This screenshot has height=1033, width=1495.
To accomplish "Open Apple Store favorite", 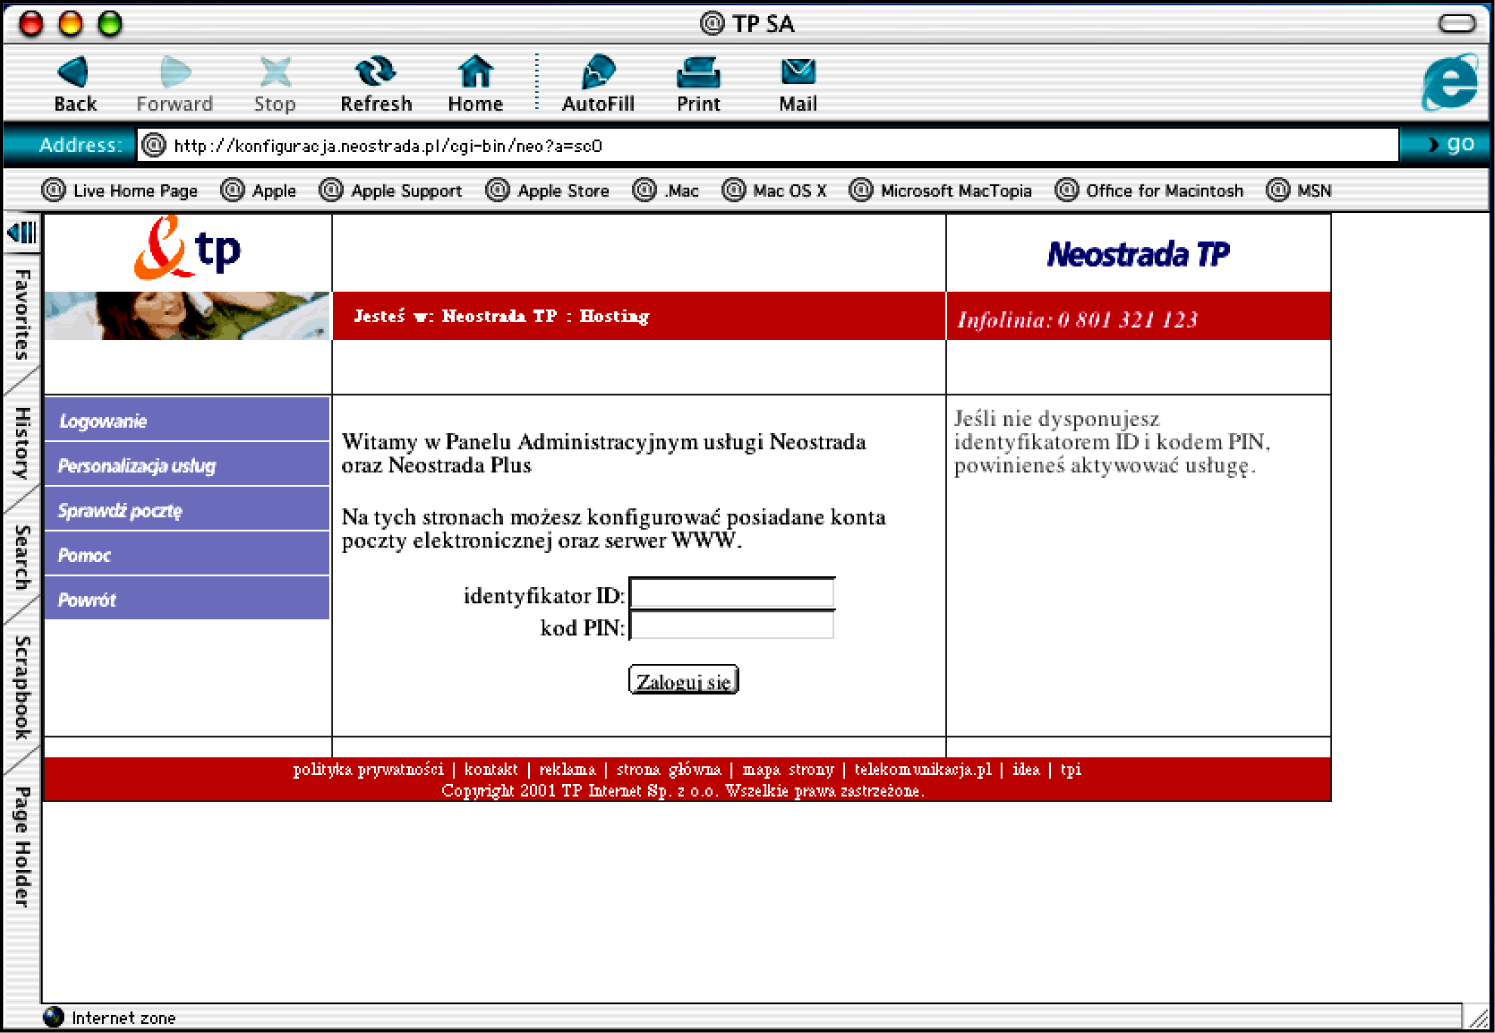I will (x=548, y=190).
